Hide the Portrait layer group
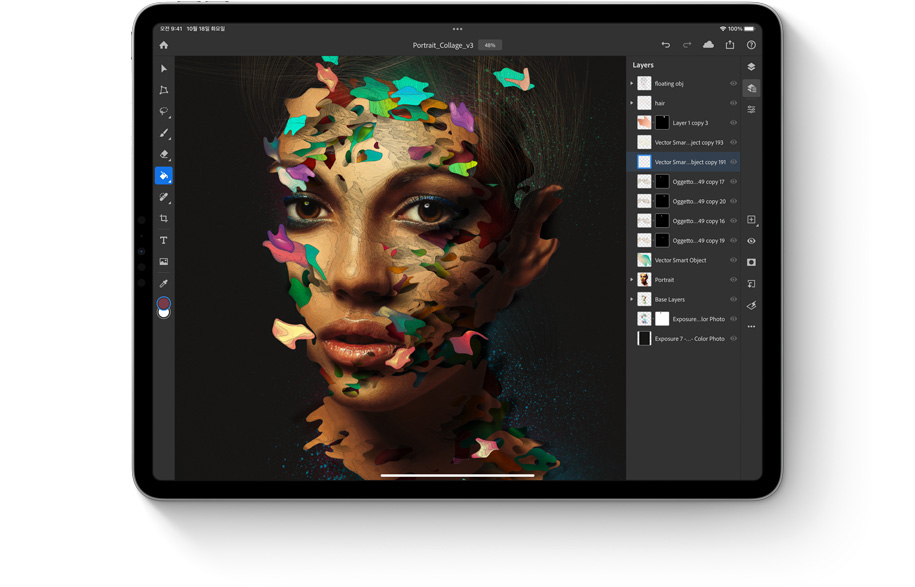 coord(734,279)
